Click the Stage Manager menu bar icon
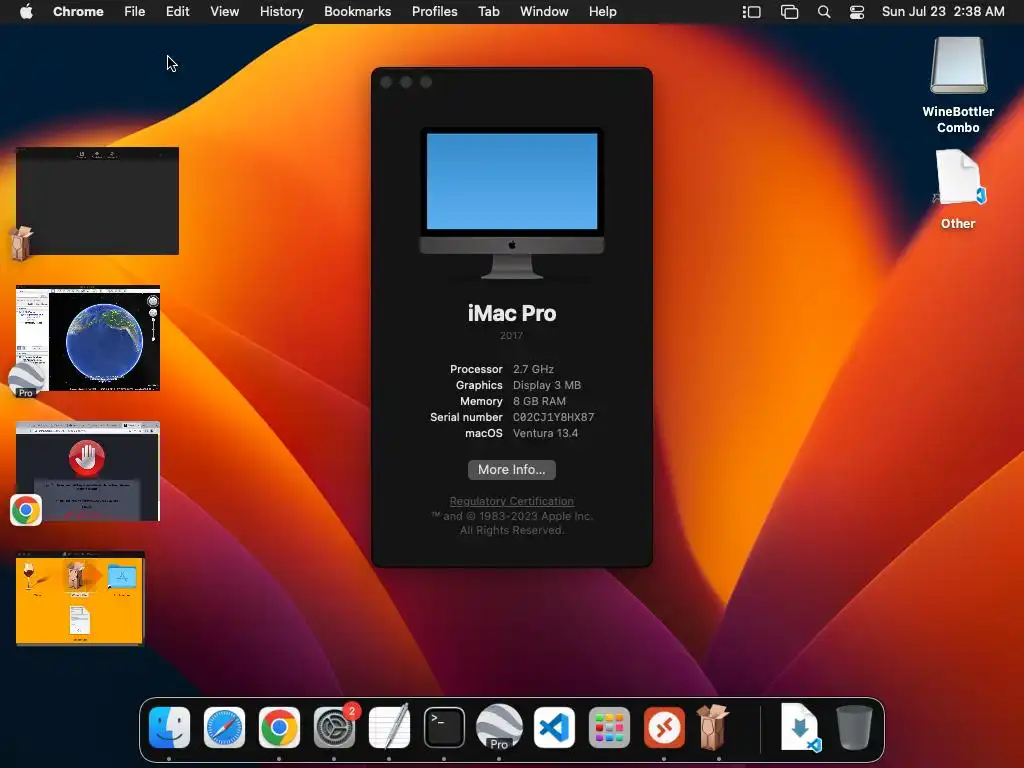Viewport: 1024px width, 768px height. tap(752, 12)
